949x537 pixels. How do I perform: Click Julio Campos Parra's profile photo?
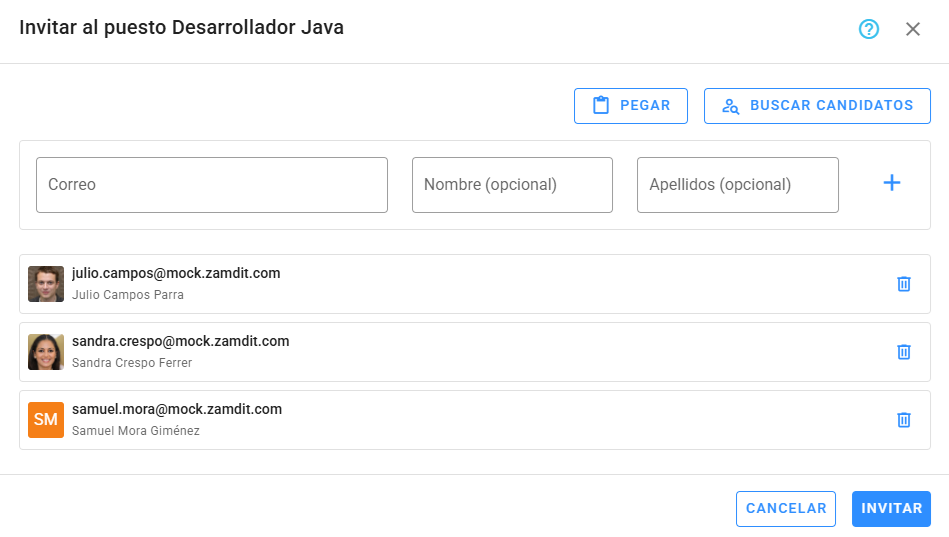click(46, 284)
